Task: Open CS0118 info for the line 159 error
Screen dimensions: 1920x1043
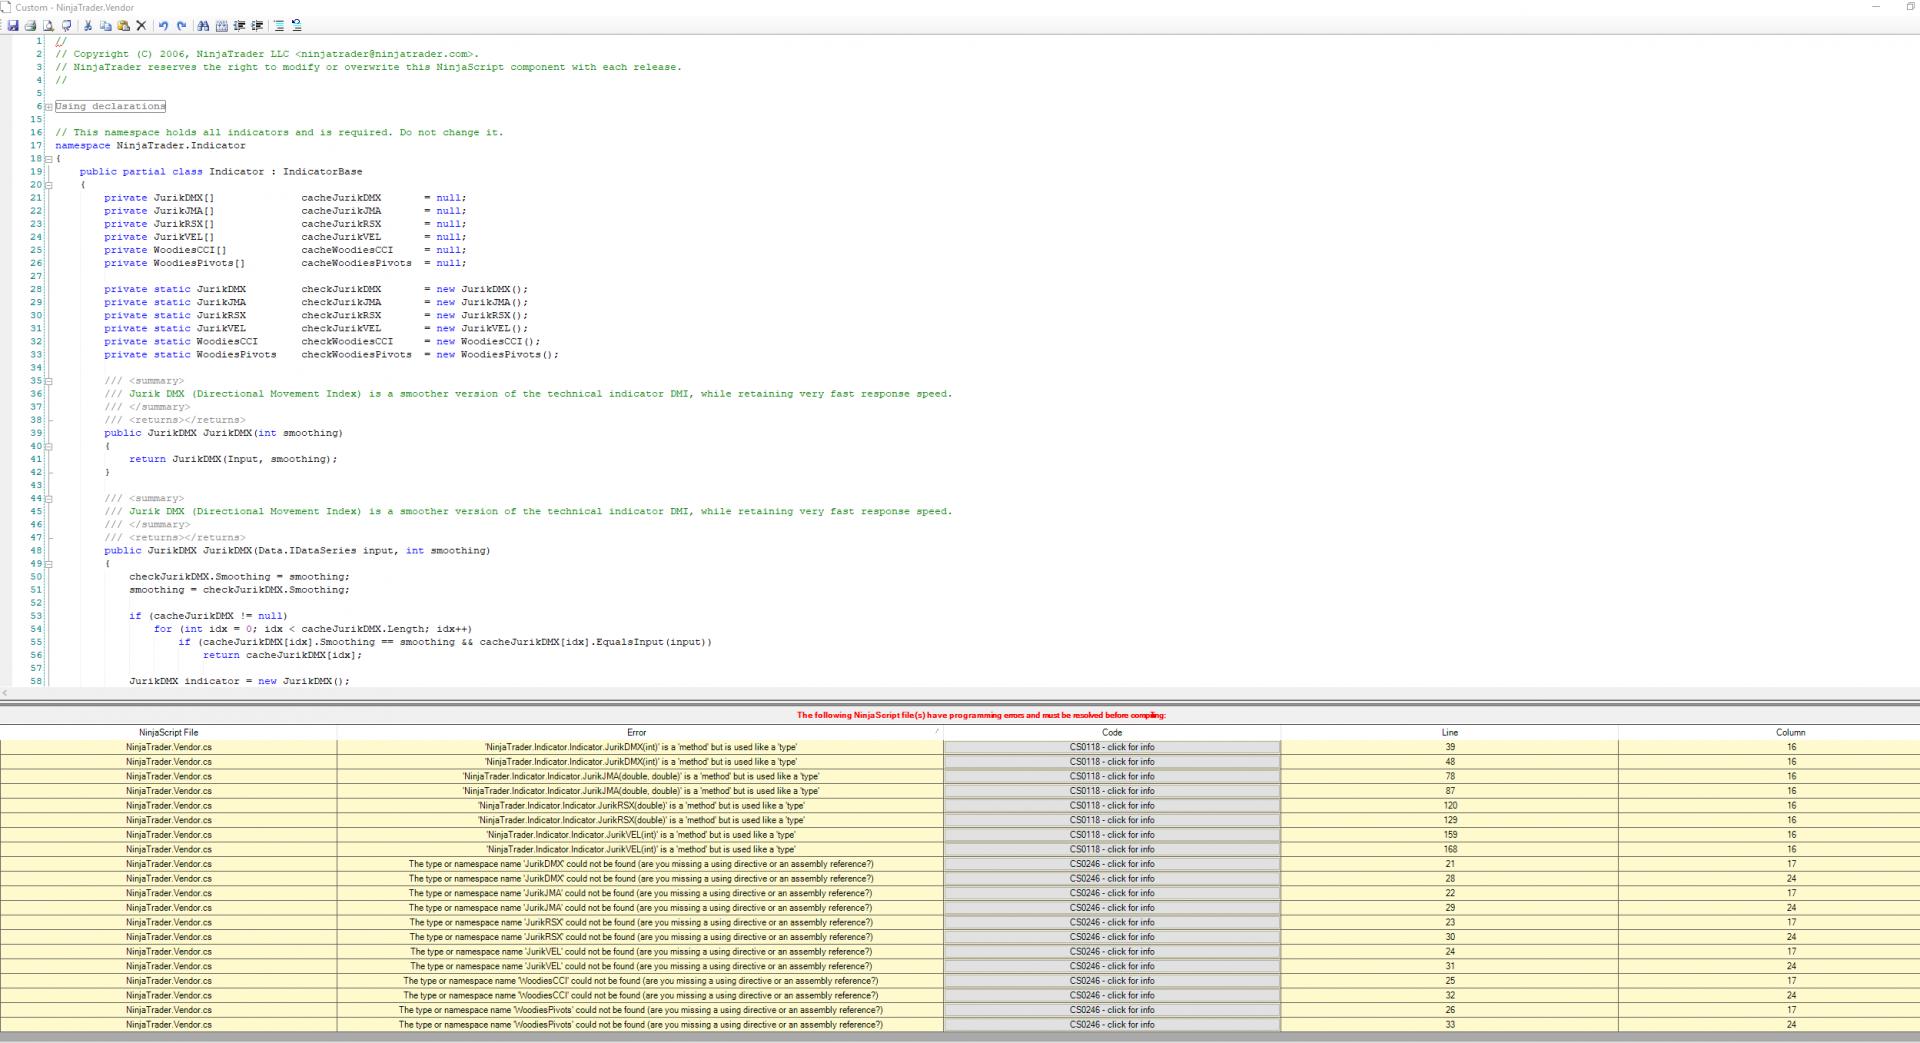Action: 1112,835
